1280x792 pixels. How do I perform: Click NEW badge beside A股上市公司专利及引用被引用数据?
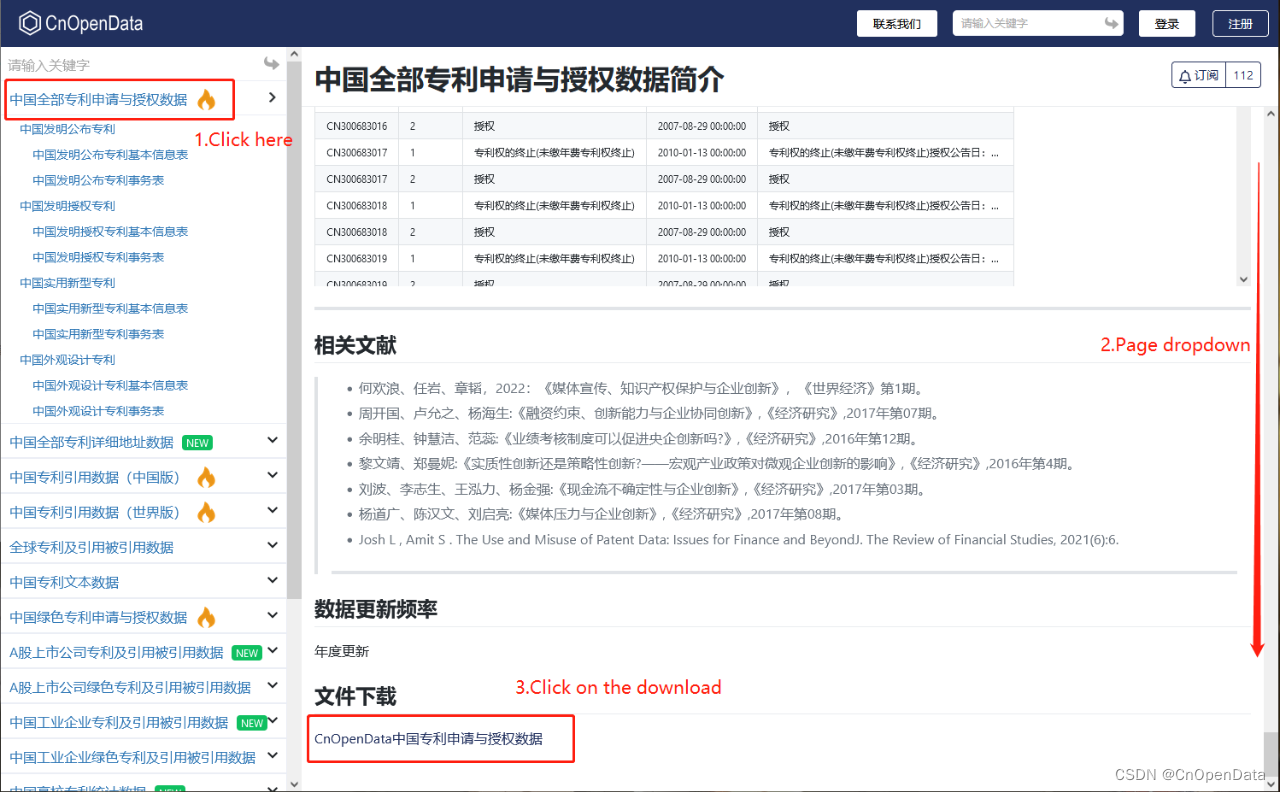[247, 653]
